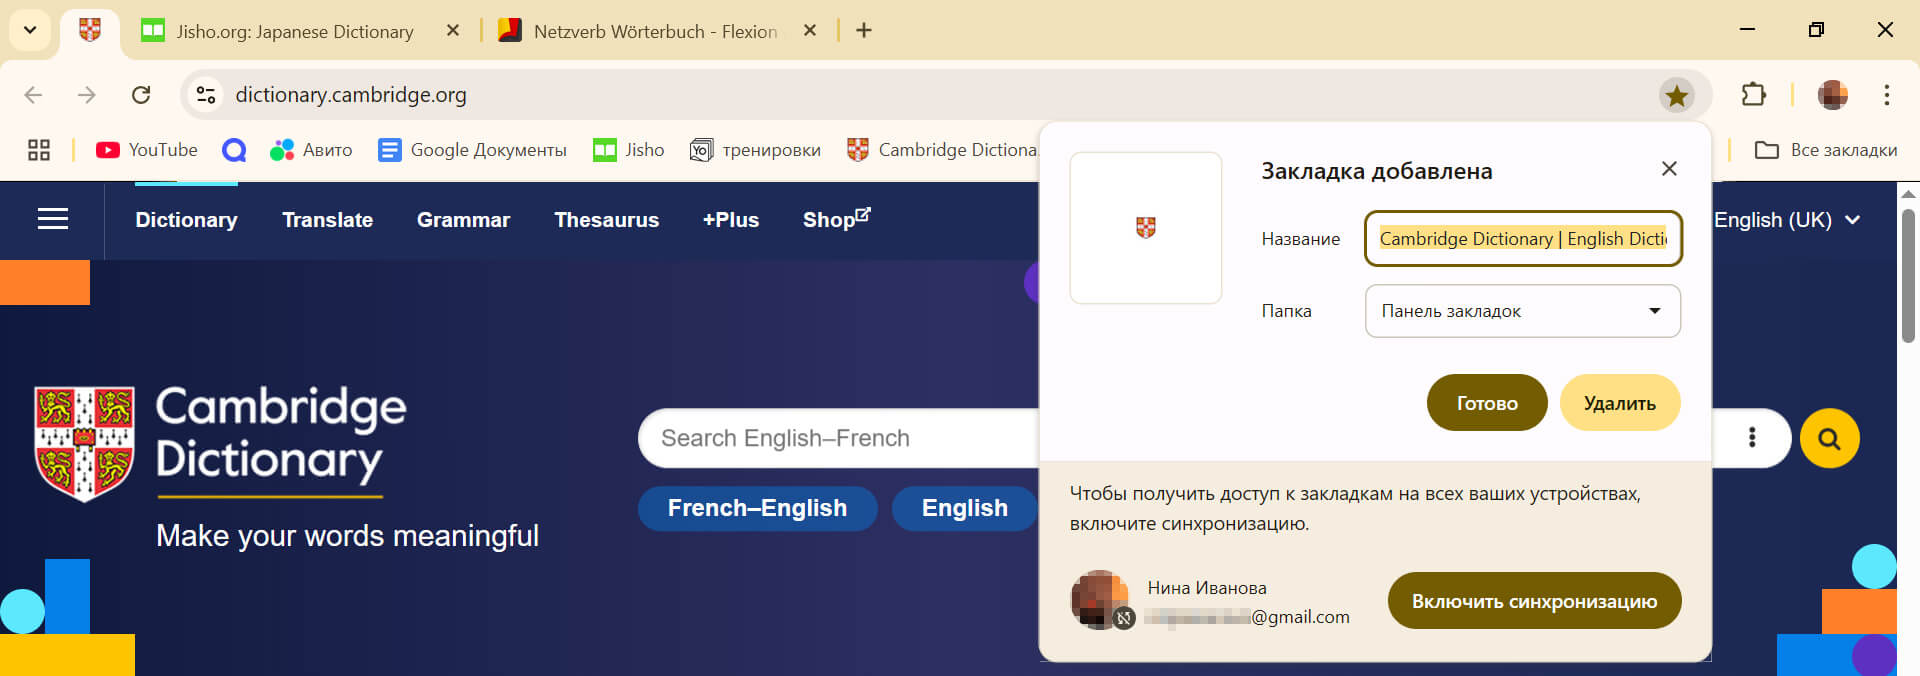Open the Chrome three-dot menu
The height and width of the screenshot is (676, 1920).
pyautogui.click(x=1886, y=95)
